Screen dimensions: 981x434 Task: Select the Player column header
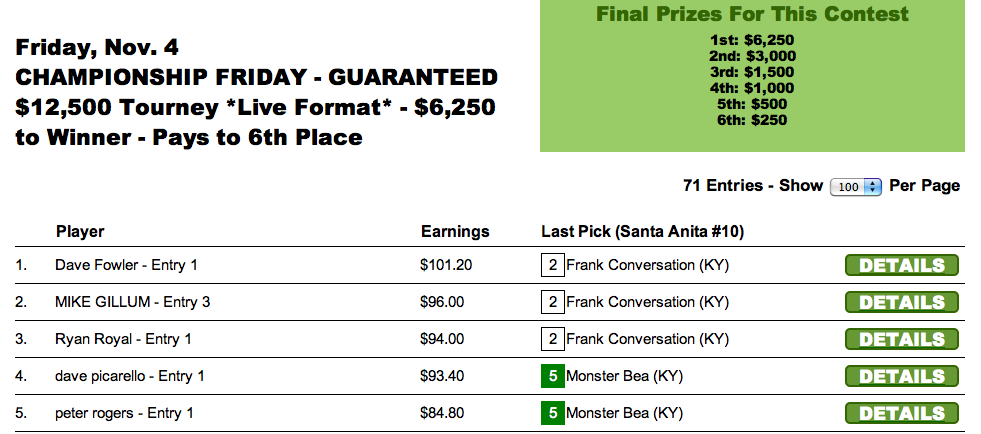point(80,232)
